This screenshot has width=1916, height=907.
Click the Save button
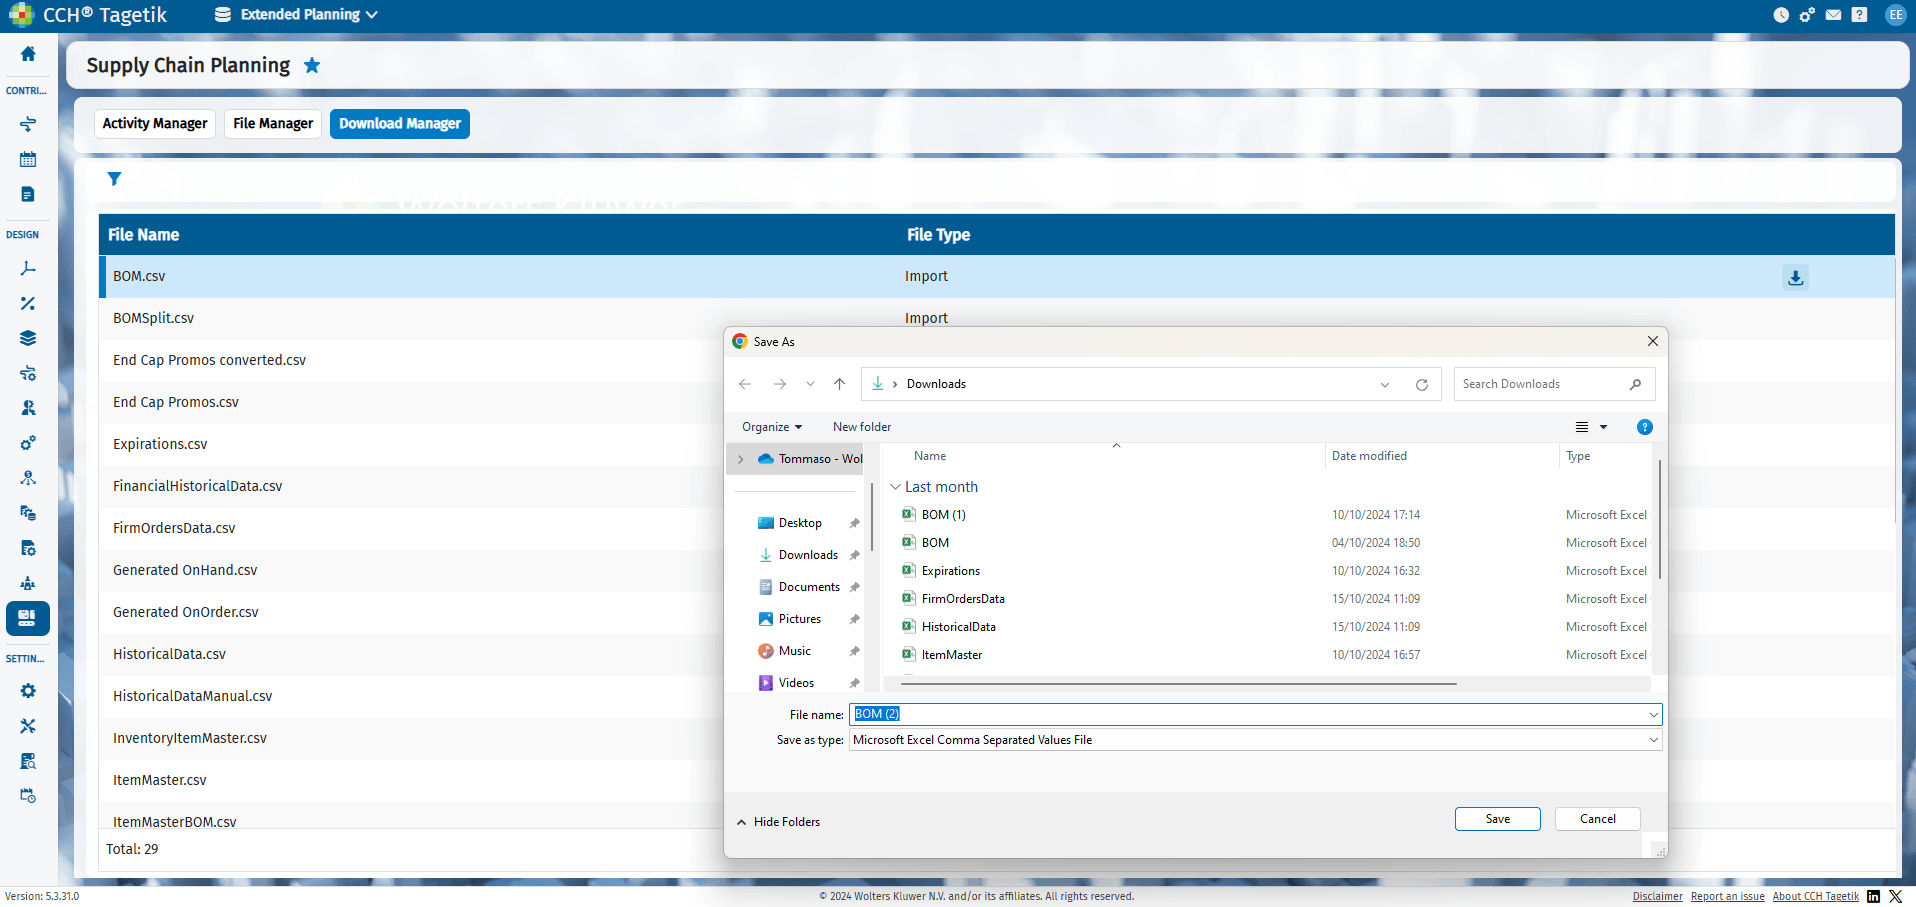pos(1498,819)
